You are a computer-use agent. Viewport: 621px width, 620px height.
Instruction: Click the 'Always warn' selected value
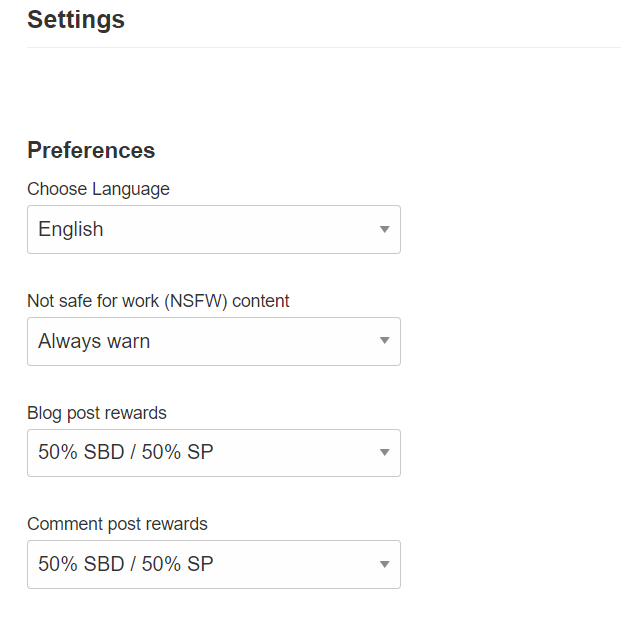coord(94,341)
